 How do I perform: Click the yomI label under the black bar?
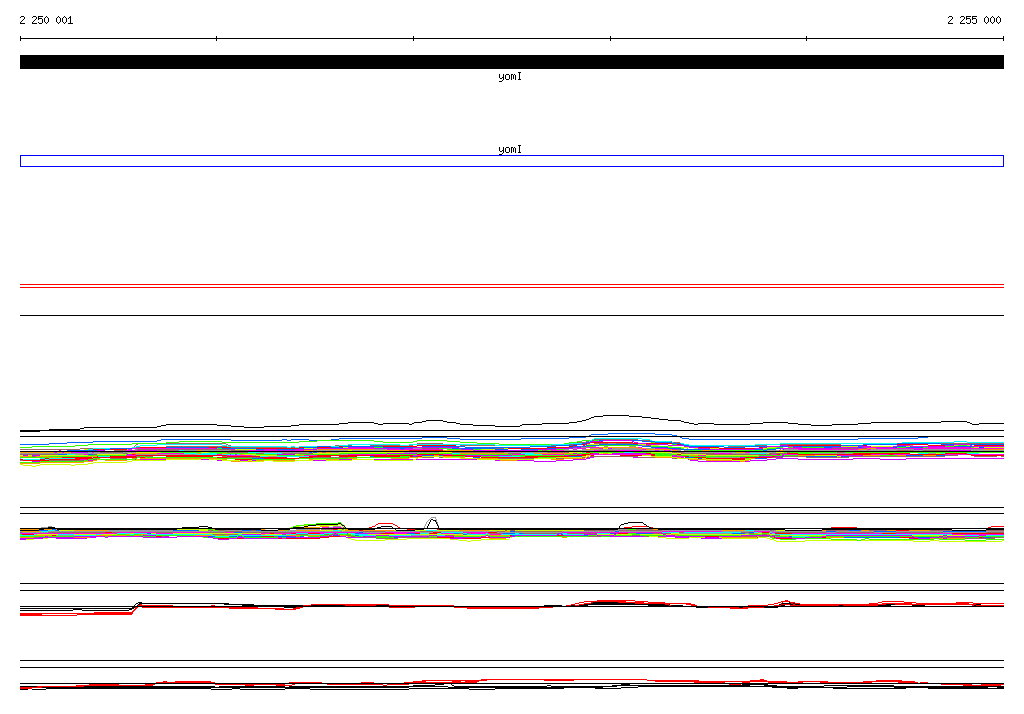[510, 77]
